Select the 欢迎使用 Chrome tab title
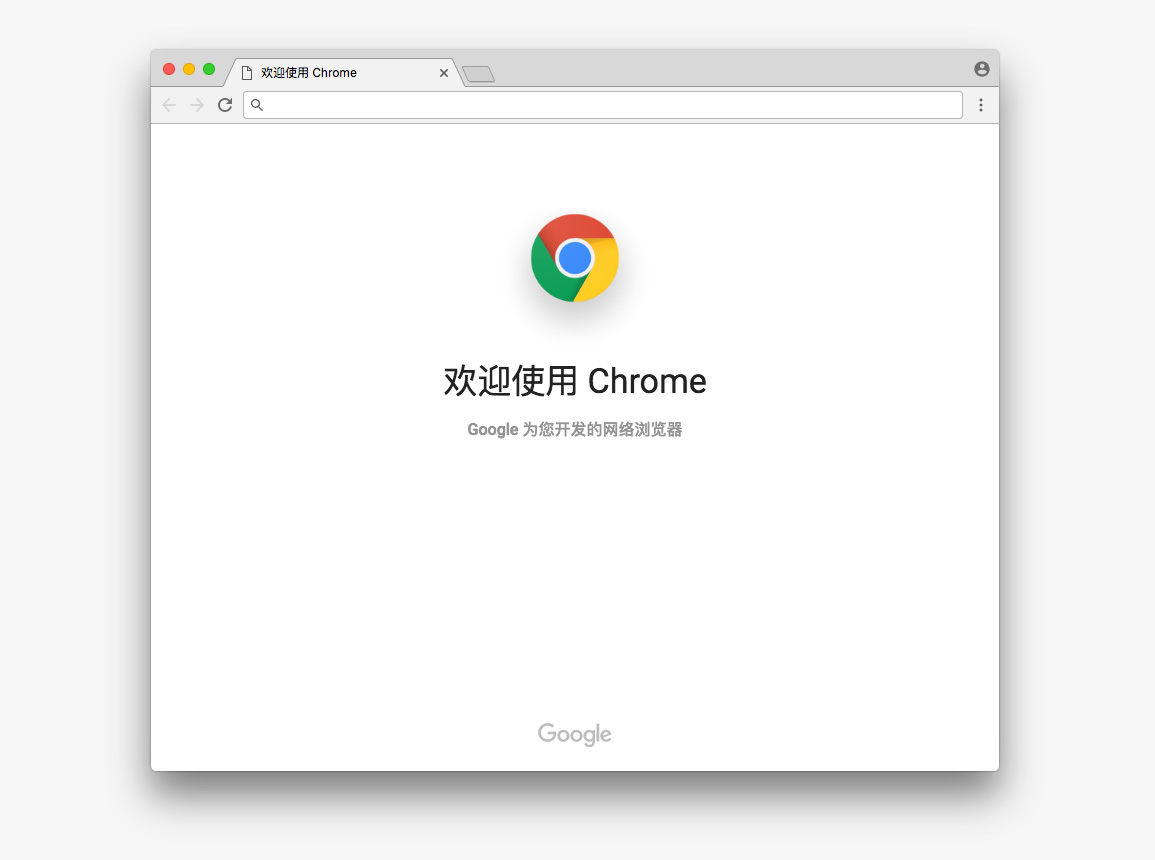The width and height of the screenshot is (1155, 860). click(309, 73)
